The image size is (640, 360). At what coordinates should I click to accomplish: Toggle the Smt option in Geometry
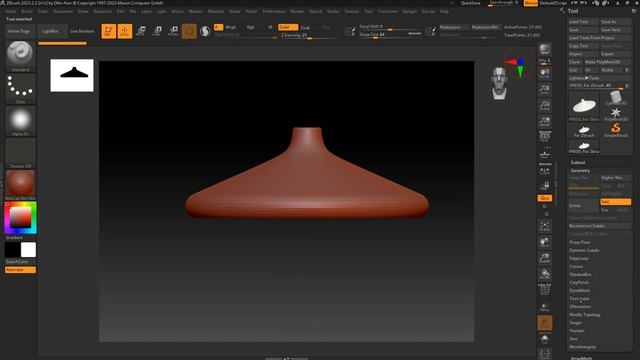tap(616, 202)
